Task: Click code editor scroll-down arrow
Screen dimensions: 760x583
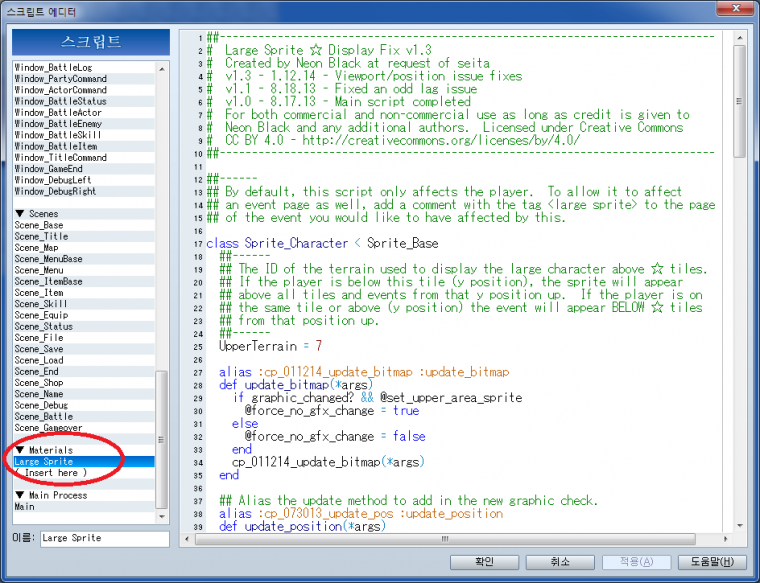Action: tap(740, 525)
